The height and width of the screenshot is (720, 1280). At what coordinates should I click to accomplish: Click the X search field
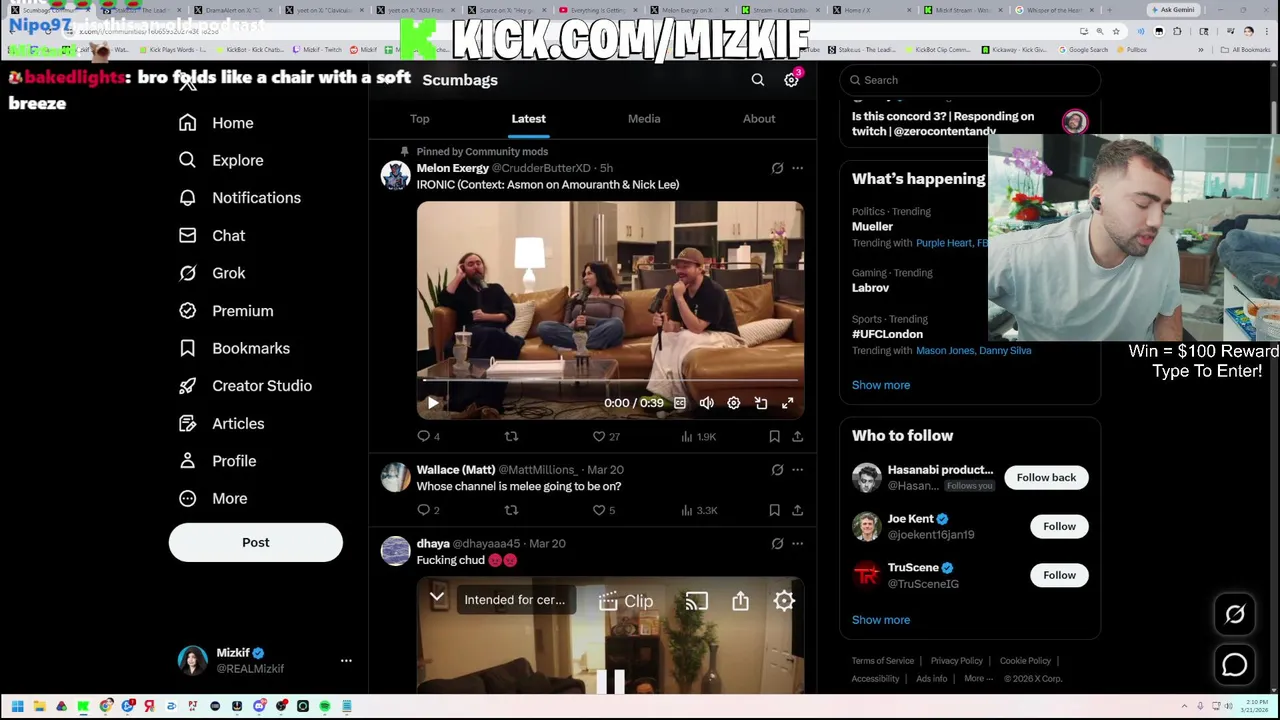pos(970,80)
